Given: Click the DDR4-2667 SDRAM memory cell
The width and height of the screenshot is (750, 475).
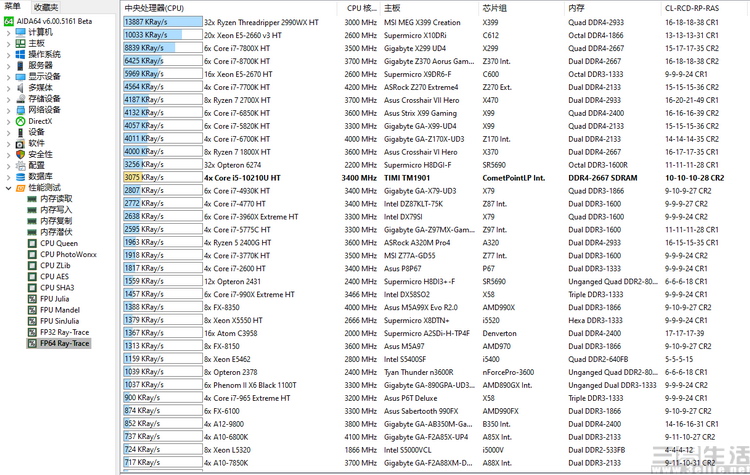Looking at the screenshot, I should click(x=603, y=178).
